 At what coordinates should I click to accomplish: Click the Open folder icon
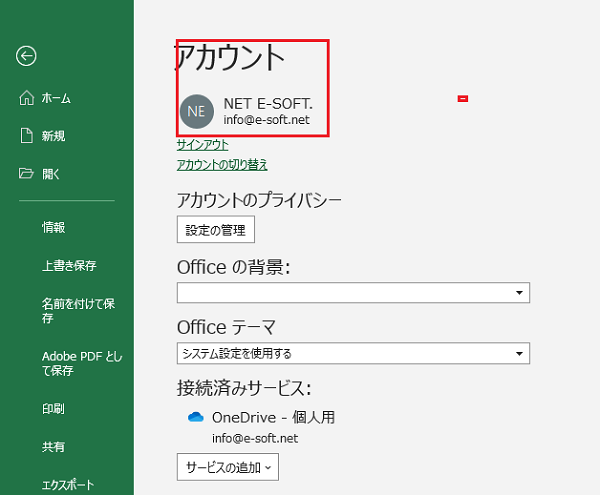pyautogui.click(x=26, y=173)
